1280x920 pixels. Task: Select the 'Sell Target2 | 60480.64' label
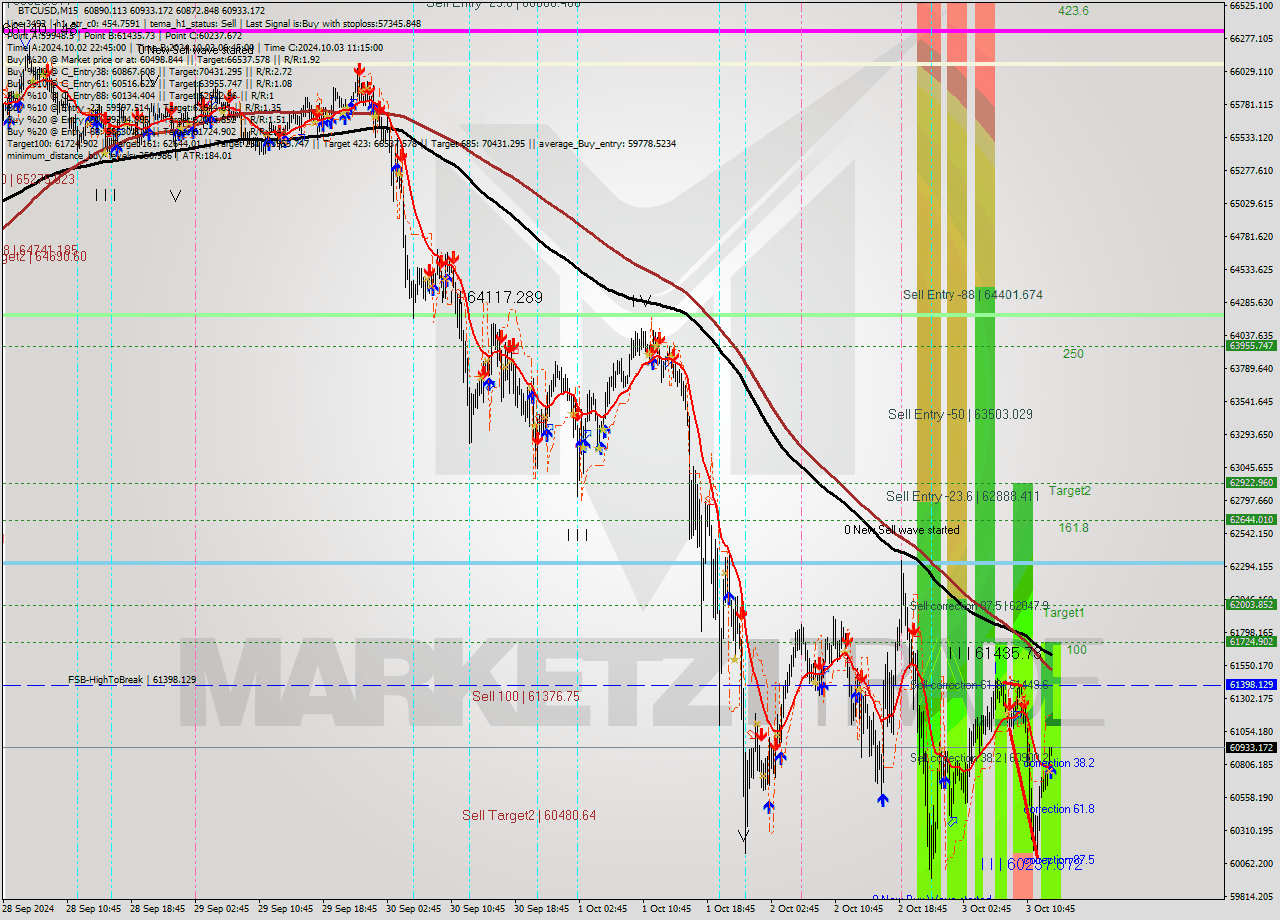[529, 816]
